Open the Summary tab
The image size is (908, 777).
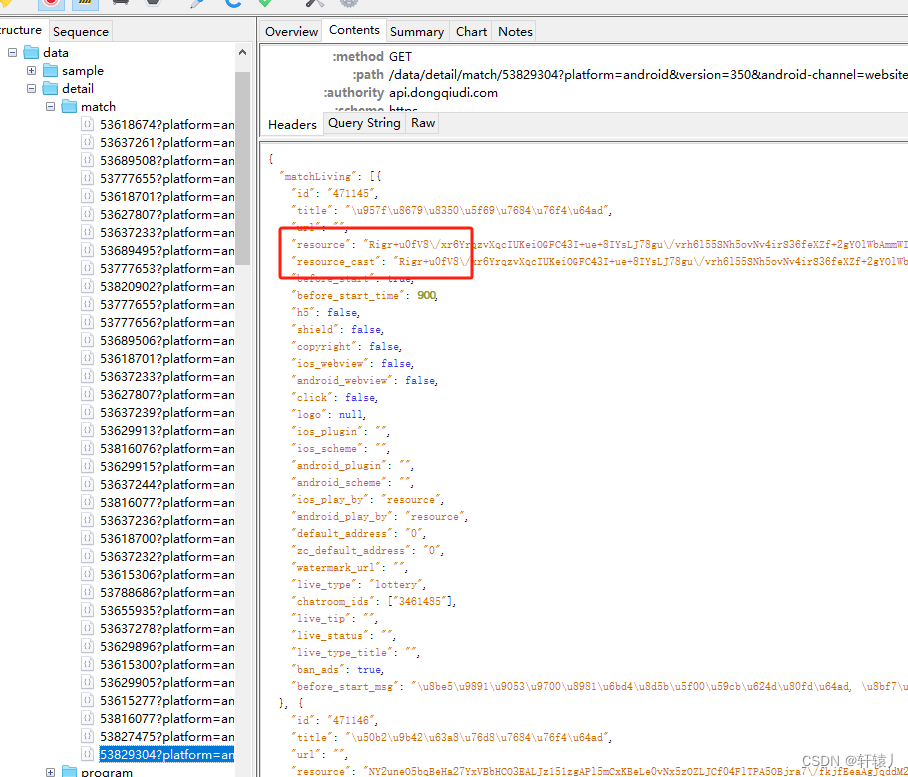416,31
